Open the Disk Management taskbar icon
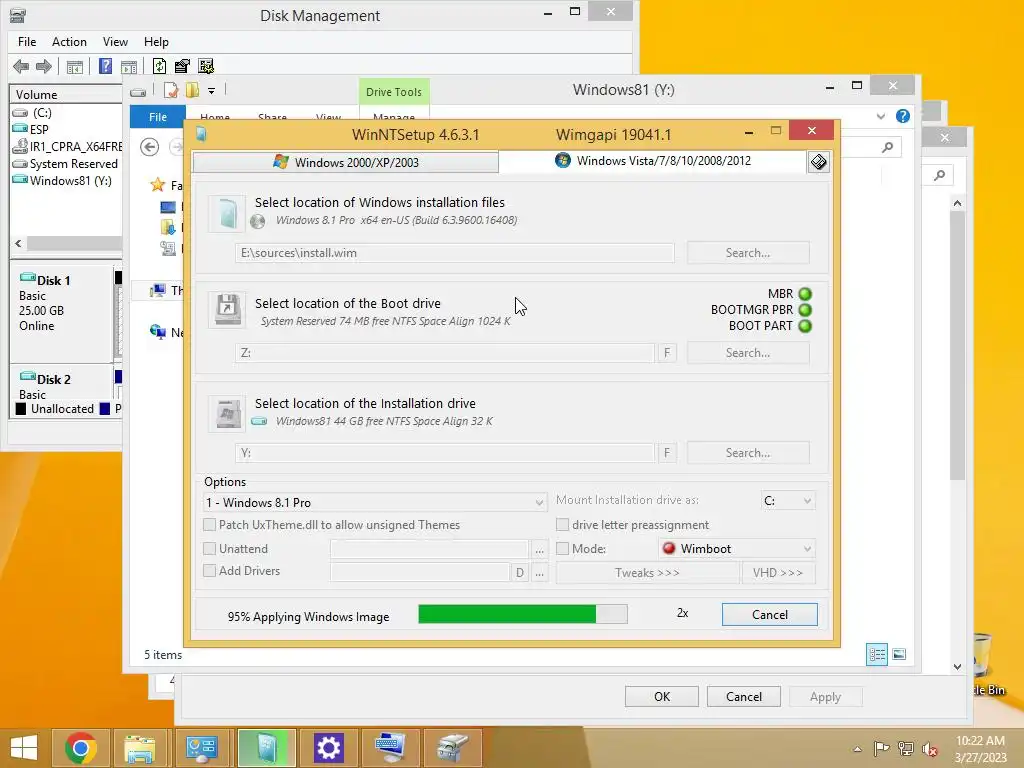1024x768 pixels. point(452,748)
